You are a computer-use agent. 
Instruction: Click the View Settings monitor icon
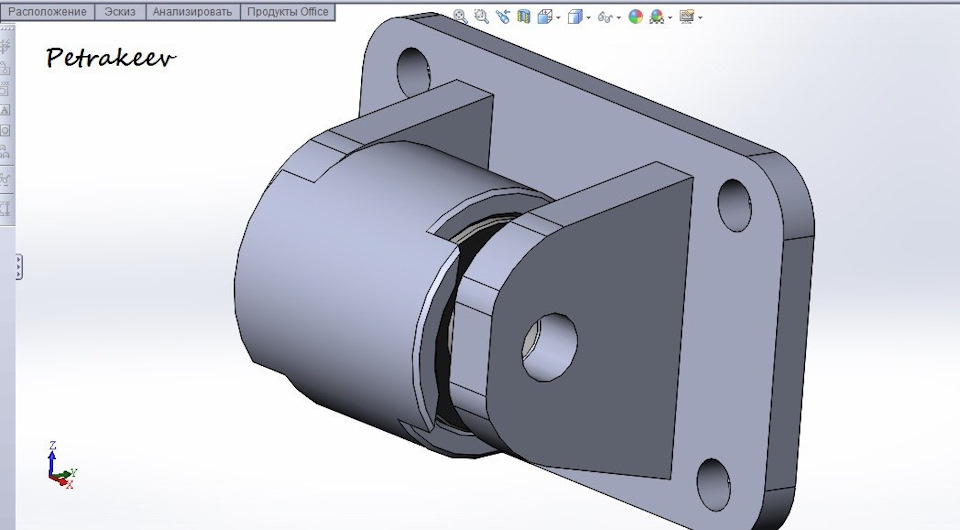coord(687,17)
